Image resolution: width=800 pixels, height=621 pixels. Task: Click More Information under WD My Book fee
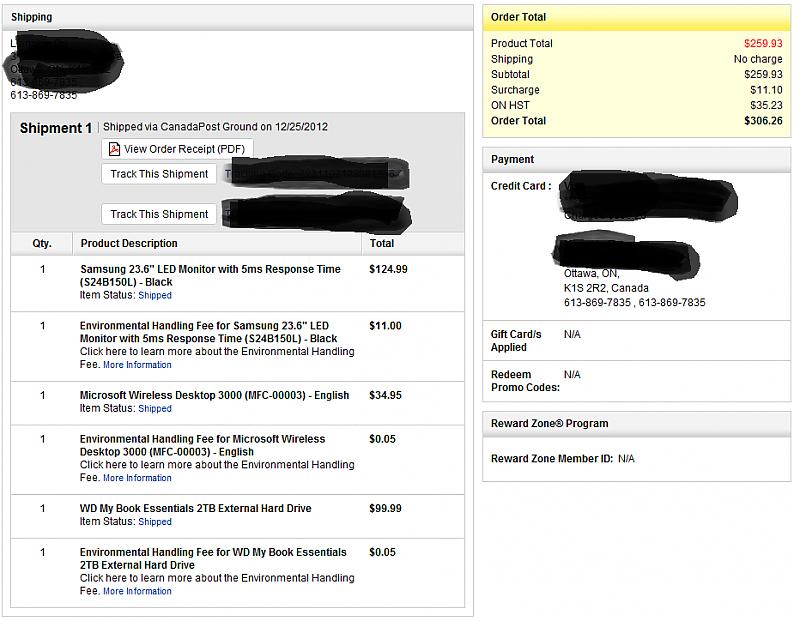137,591
